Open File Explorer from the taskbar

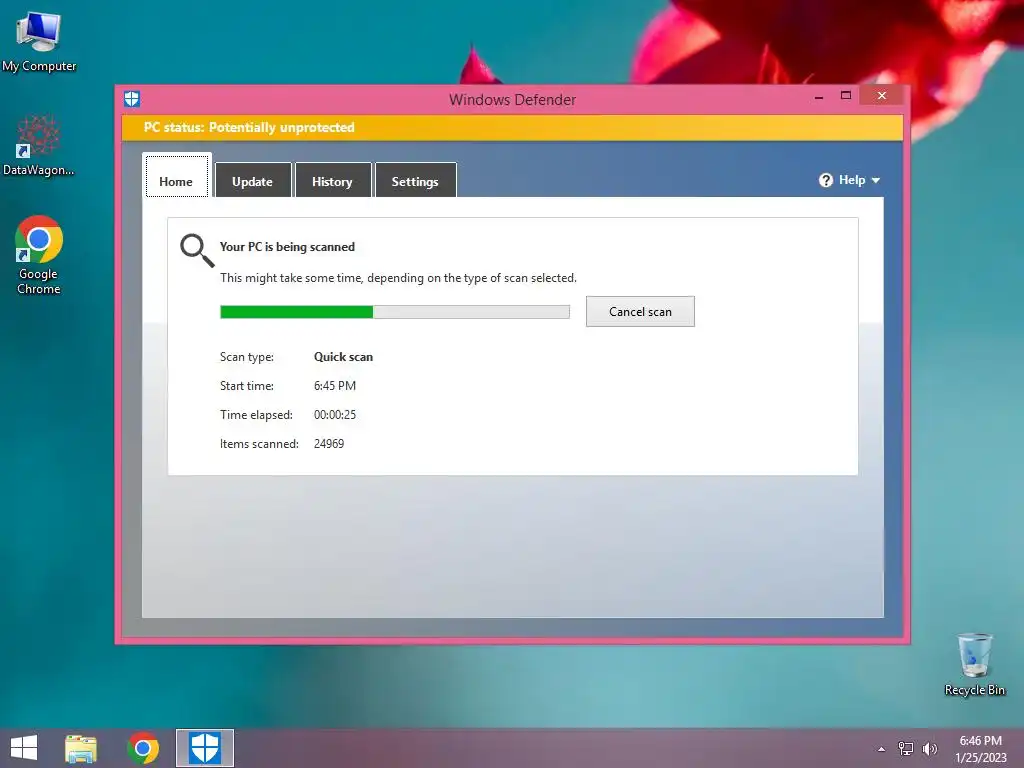coord(81,748)
